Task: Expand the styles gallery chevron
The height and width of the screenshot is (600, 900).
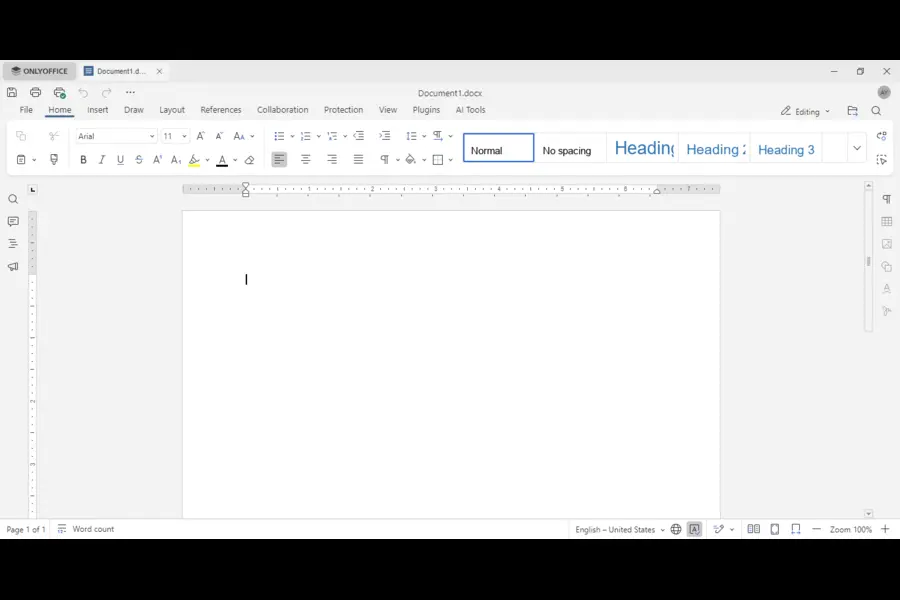Action: pyautogui.click(x=857, y=148)
